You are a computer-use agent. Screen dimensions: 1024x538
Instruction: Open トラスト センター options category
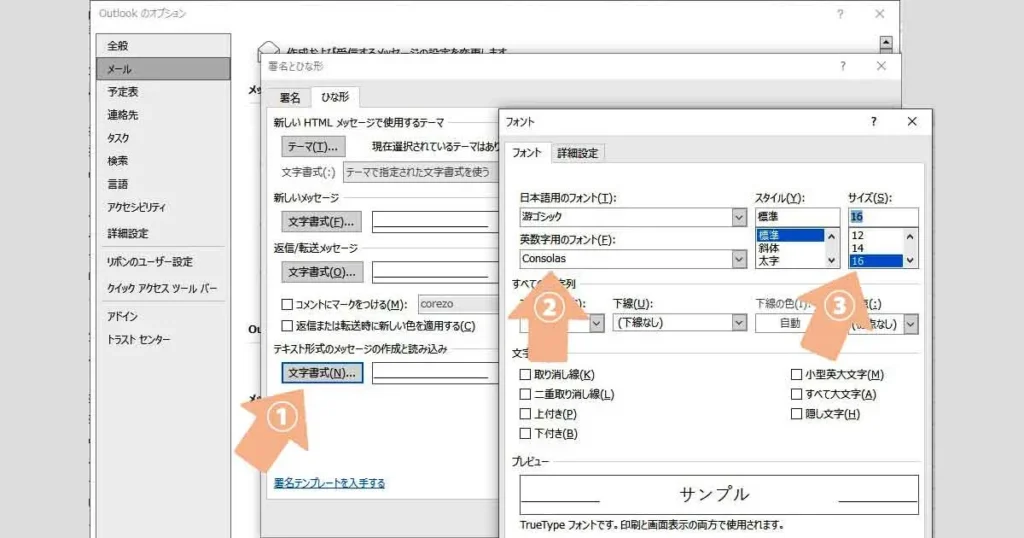[x=163, y=340]
